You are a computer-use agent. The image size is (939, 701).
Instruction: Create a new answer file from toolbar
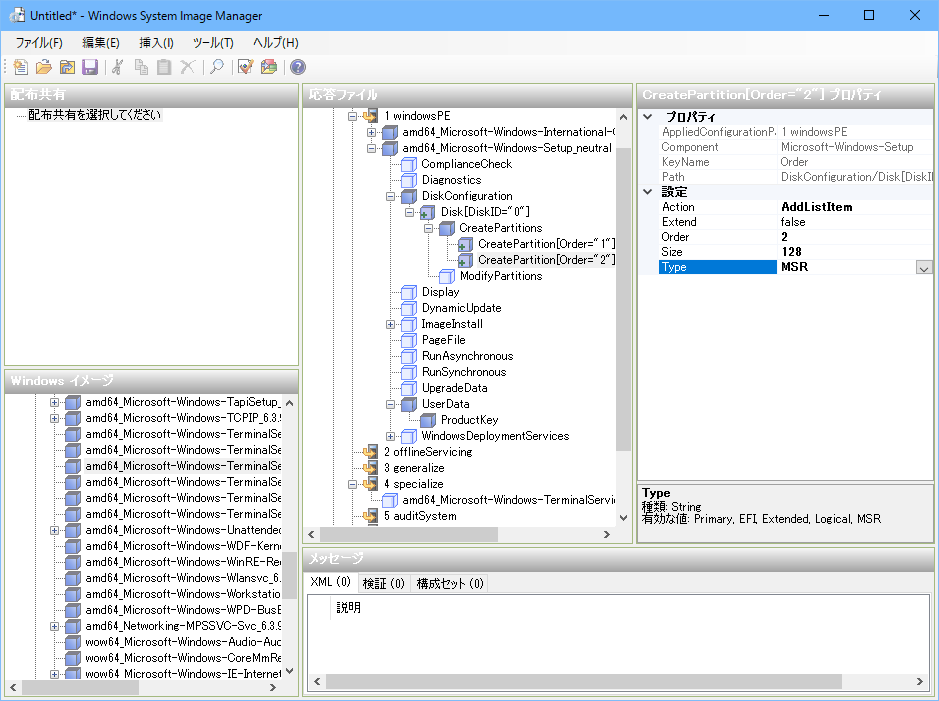click(x=20, y=67)
